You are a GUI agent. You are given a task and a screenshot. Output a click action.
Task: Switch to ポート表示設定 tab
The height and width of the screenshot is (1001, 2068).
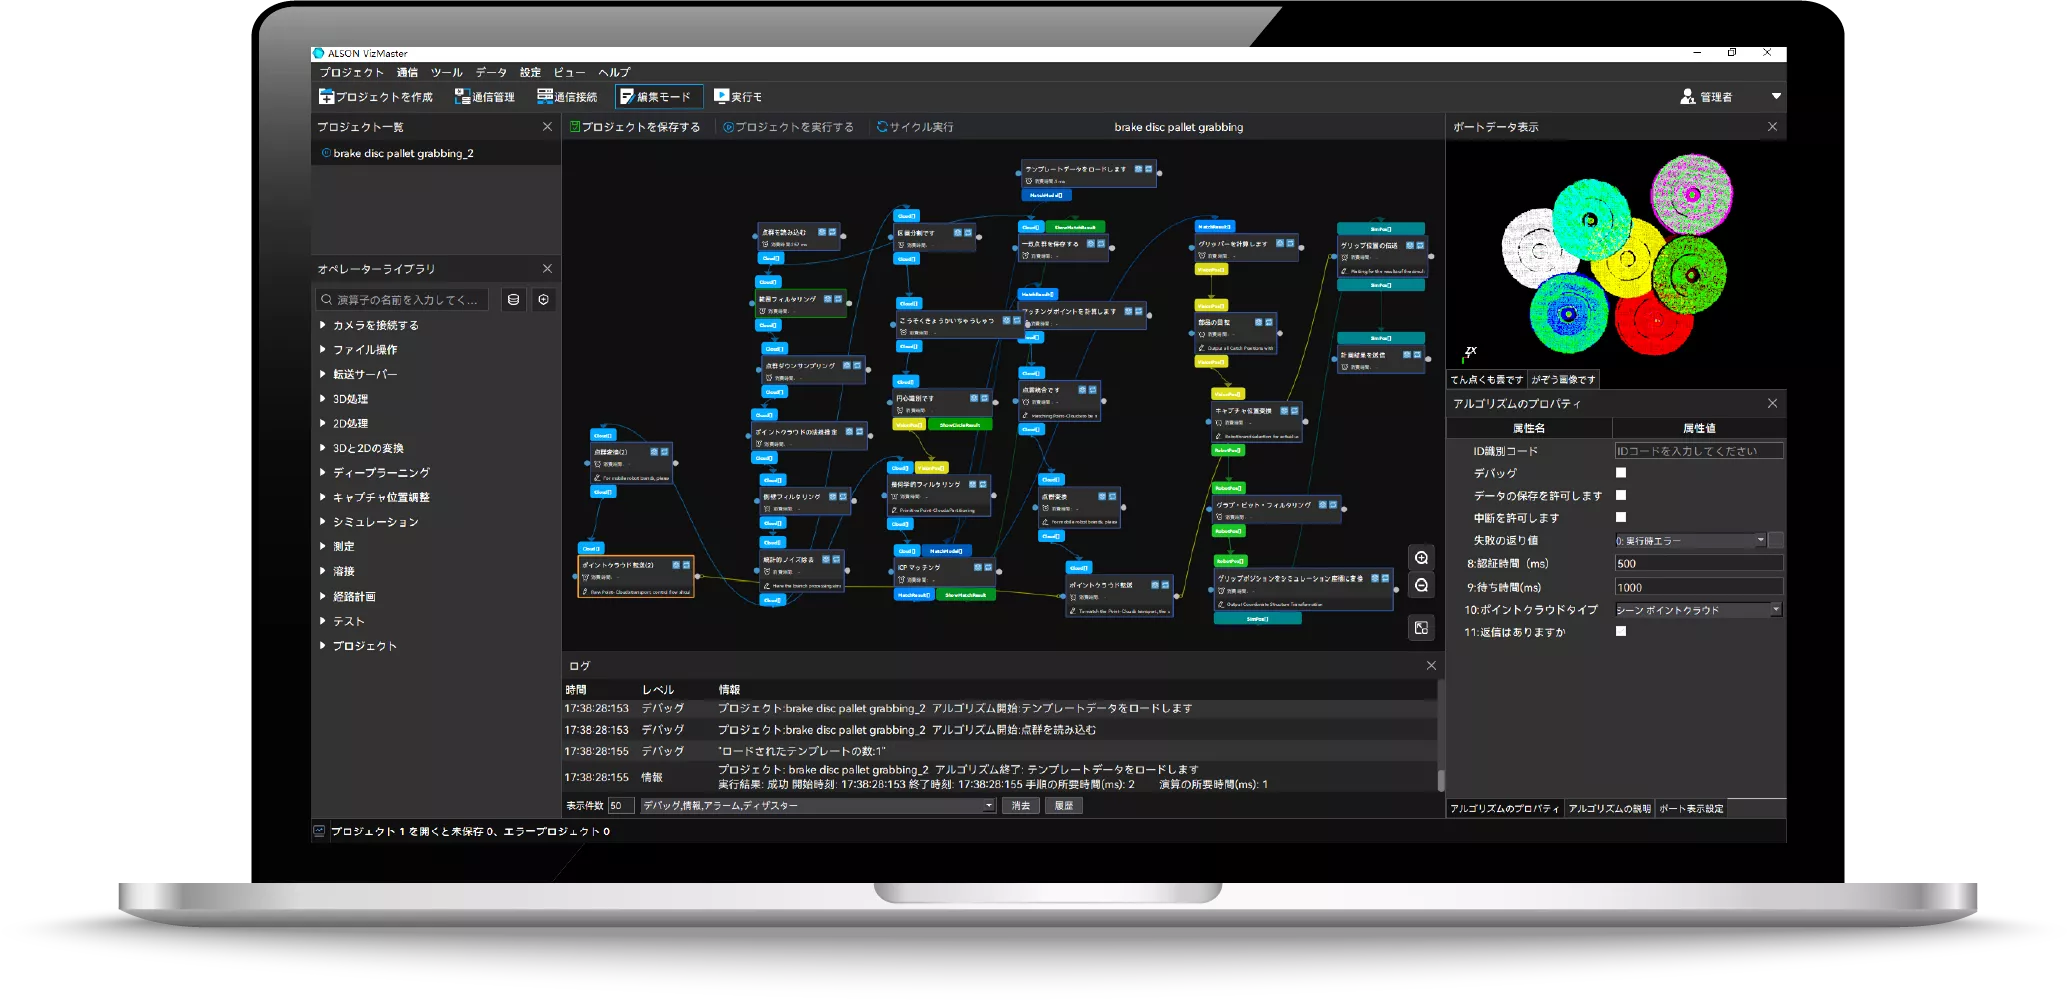click(1691, 808)
